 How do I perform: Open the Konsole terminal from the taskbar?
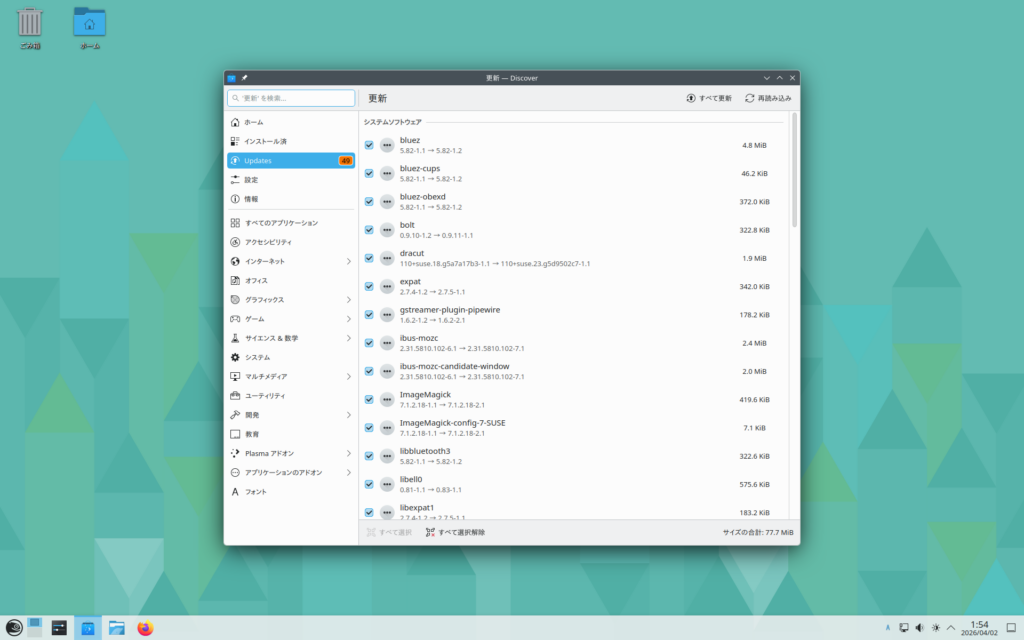pos(60,628)
